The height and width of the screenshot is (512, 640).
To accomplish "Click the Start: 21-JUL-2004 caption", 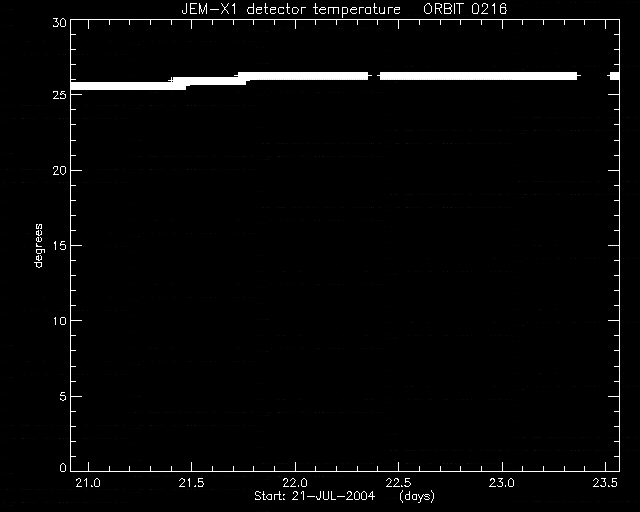I will coord(314,496).
